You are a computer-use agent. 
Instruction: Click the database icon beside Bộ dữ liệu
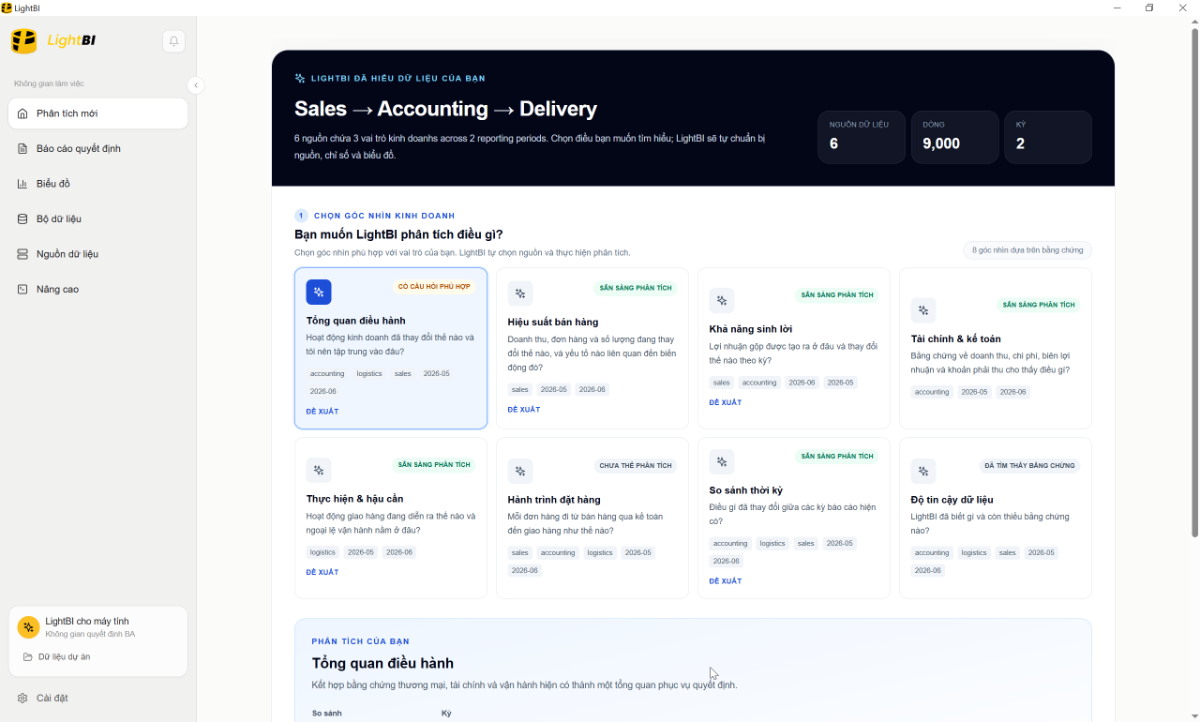pyautogui.click(x=23, y=219)
